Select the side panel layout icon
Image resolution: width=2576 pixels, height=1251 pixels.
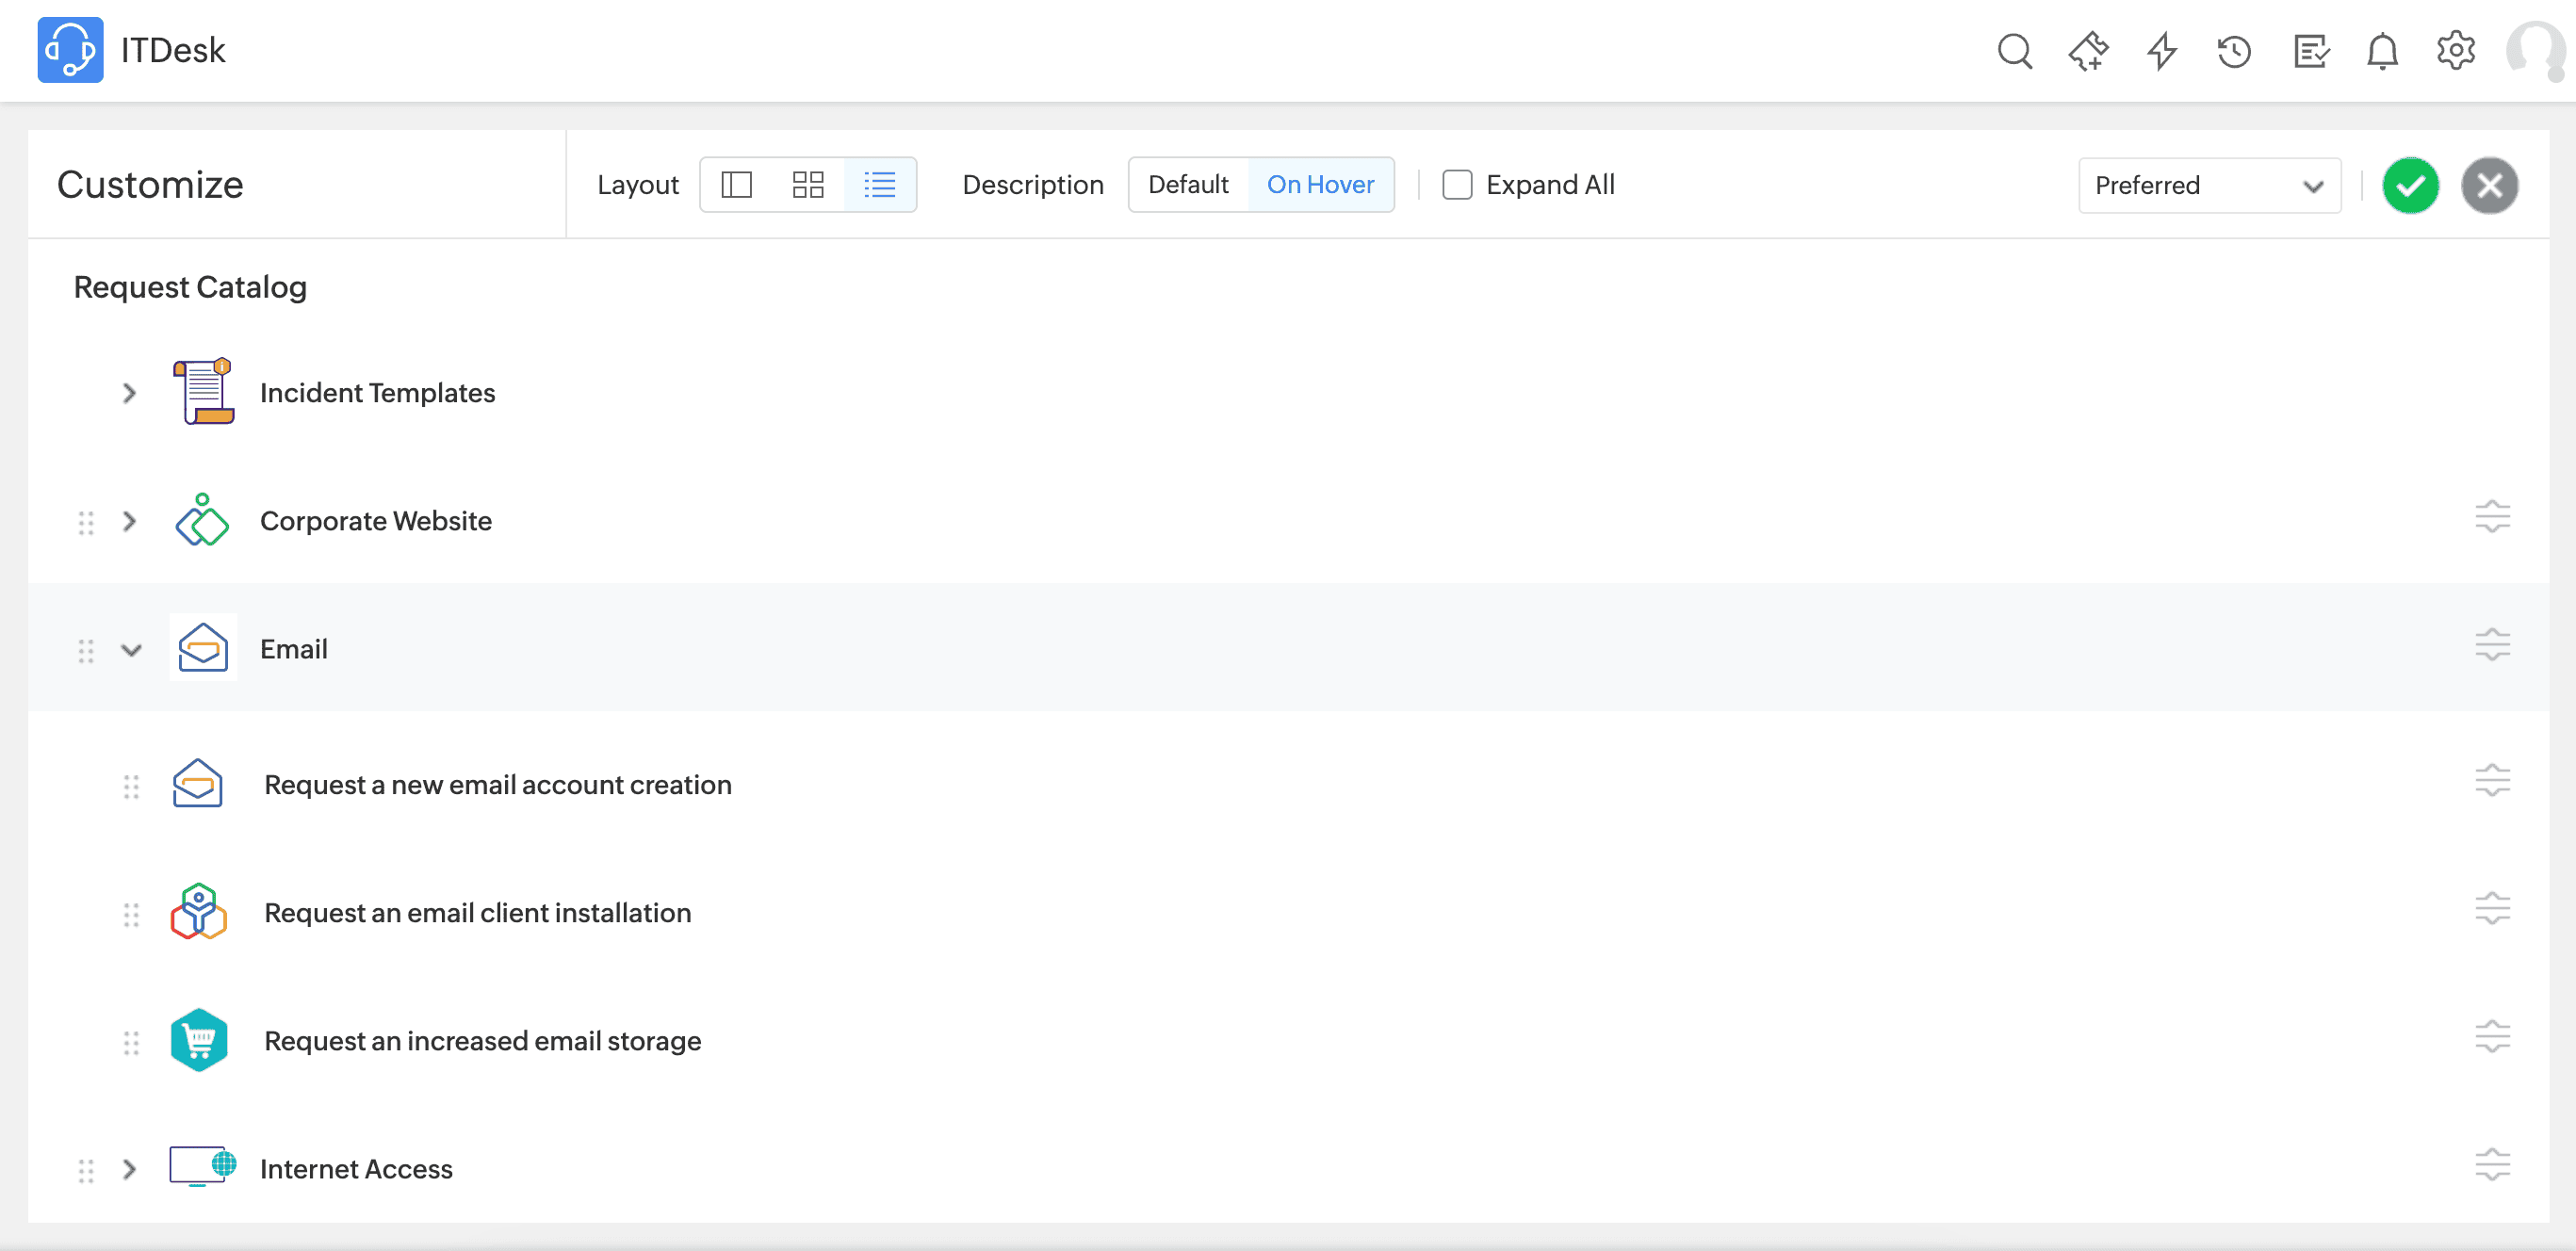736,185
